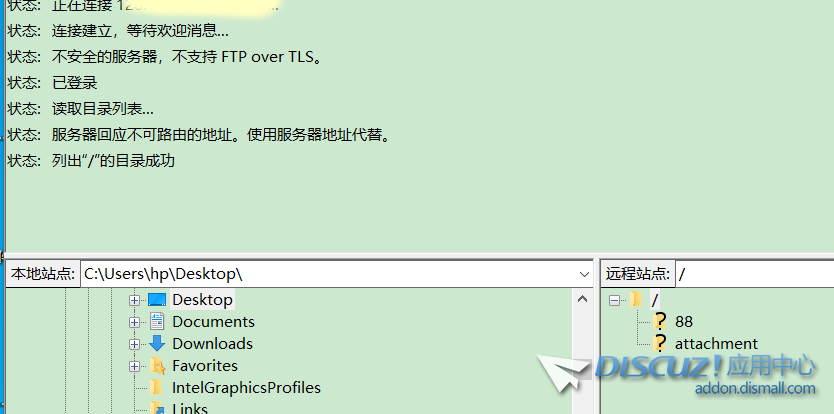The height and width of the screenshot is (414, 834).
Task: Click the 服务器回应不可路由的地址 log line
Action: 222,135
